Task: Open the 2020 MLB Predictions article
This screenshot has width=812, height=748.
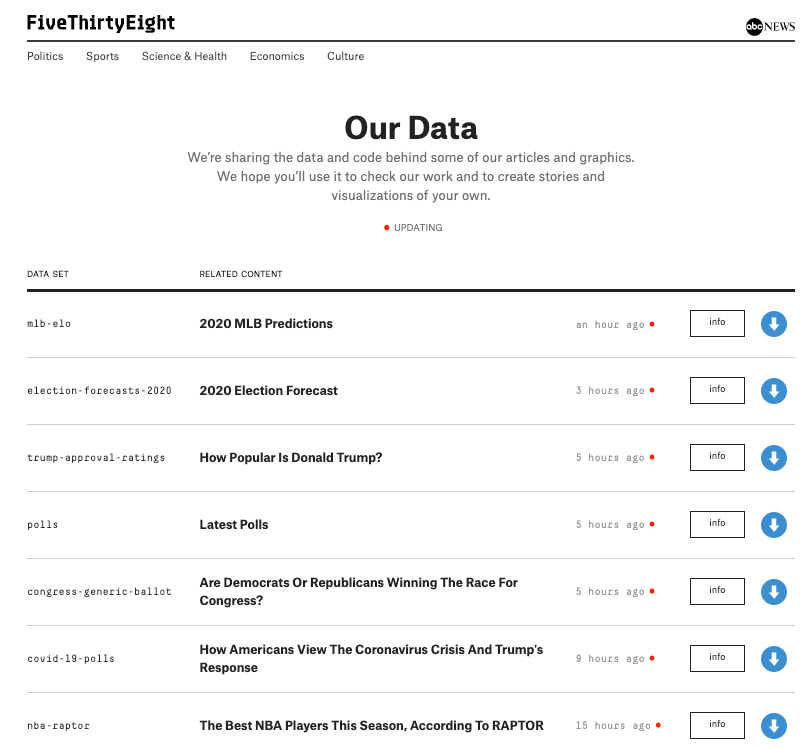Action: pos(266,323)
